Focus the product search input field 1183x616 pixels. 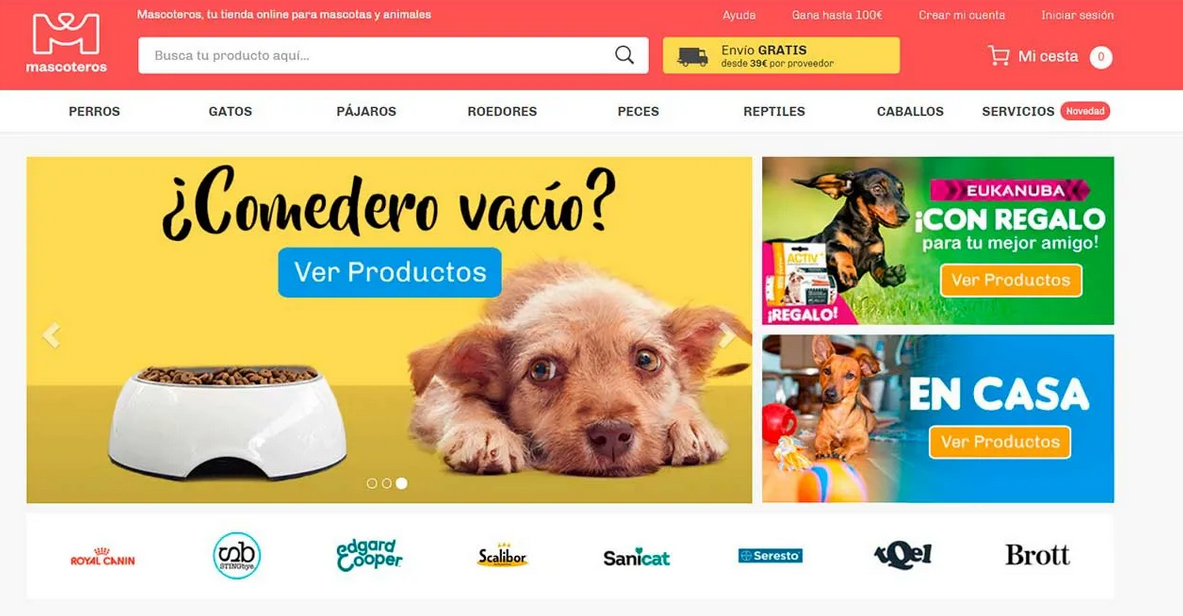(x=377, y=55)
